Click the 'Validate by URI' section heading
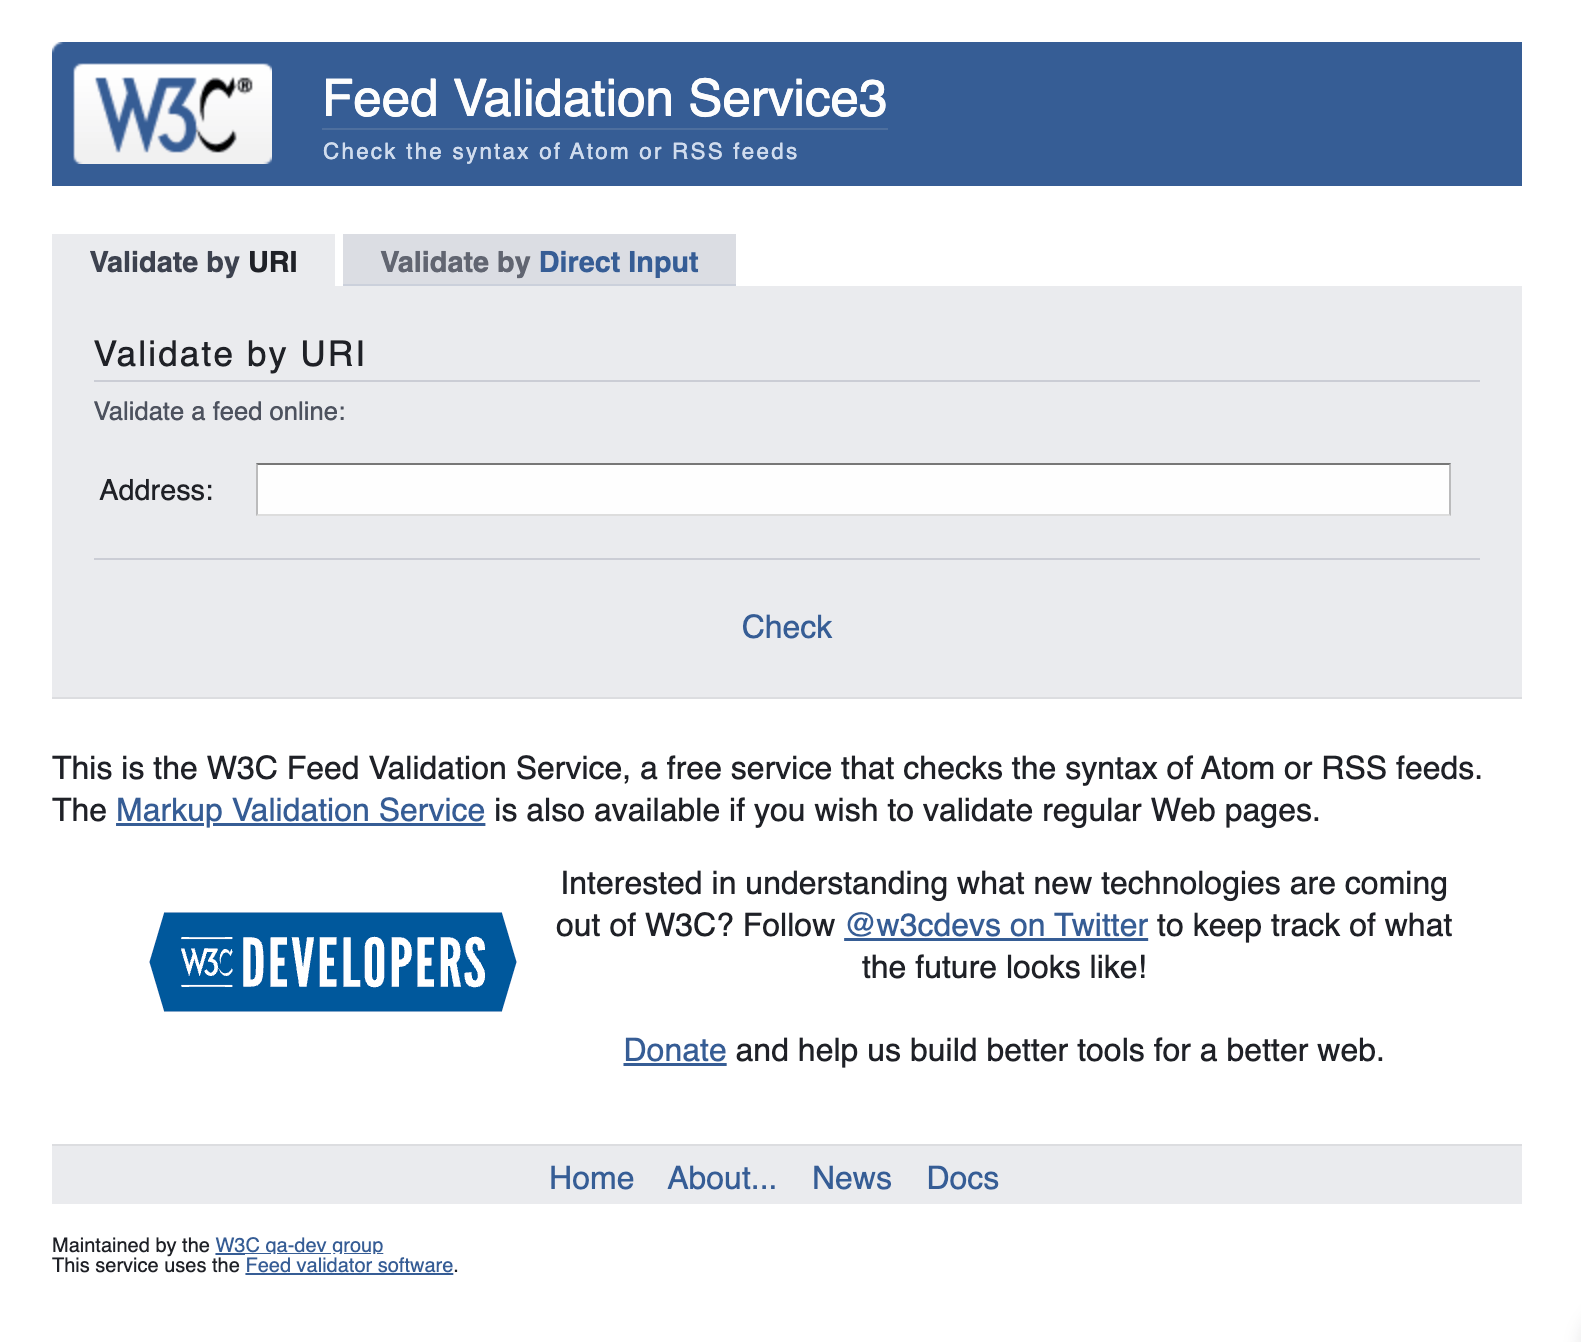The width and height of the screenshot is (1581, 1342). click(230, 354)
